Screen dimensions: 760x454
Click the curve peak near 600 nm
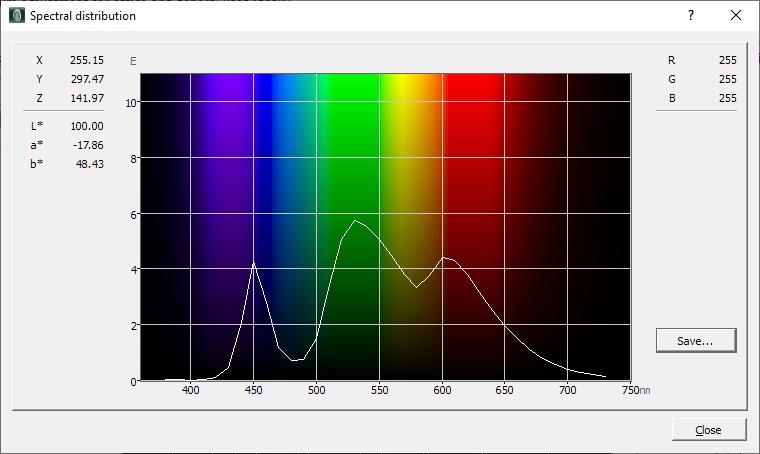444,258
